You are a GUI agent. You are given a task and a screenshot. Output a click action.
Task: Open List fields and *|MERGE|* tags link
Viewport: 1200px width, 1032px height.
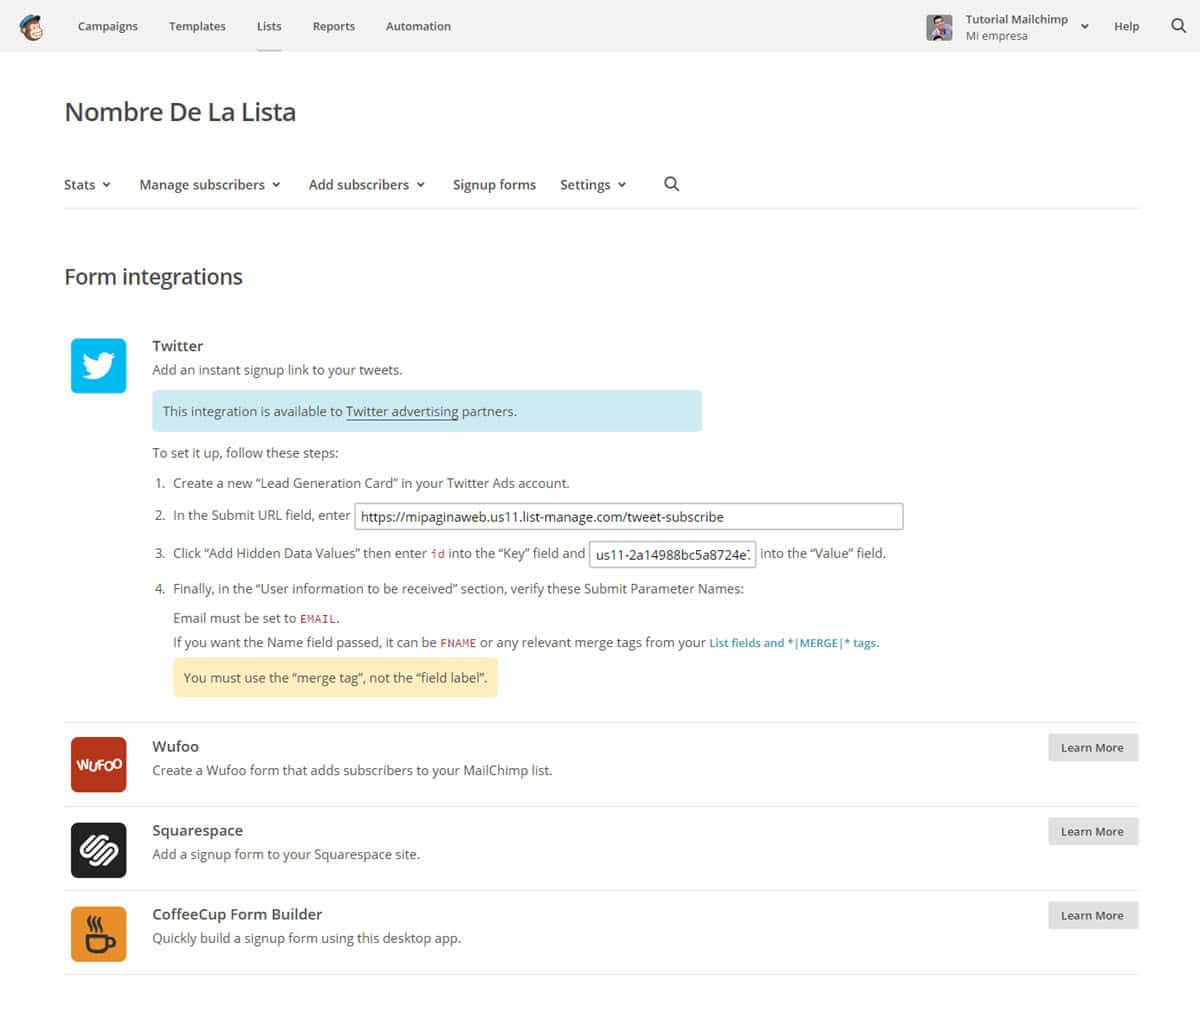[x=792, y=643]
